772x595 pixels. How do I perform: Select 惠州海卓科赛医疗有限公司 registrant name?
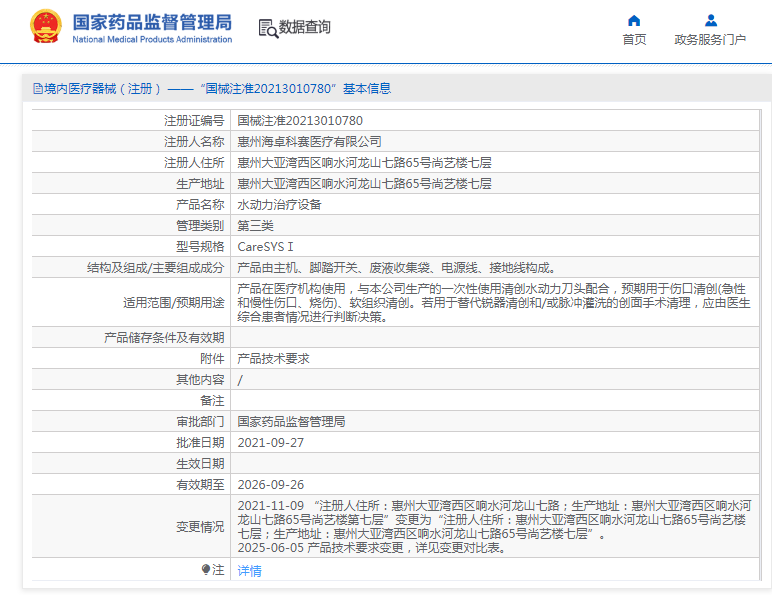click(x=309, y=142)
